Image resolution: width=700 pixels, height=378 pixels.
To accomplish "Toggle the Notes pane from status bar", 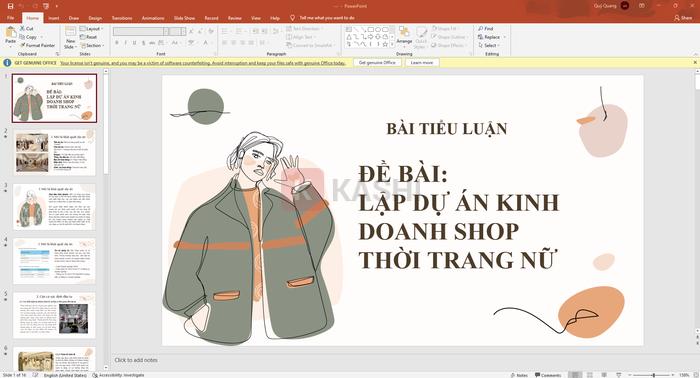I will coord(519,375).
